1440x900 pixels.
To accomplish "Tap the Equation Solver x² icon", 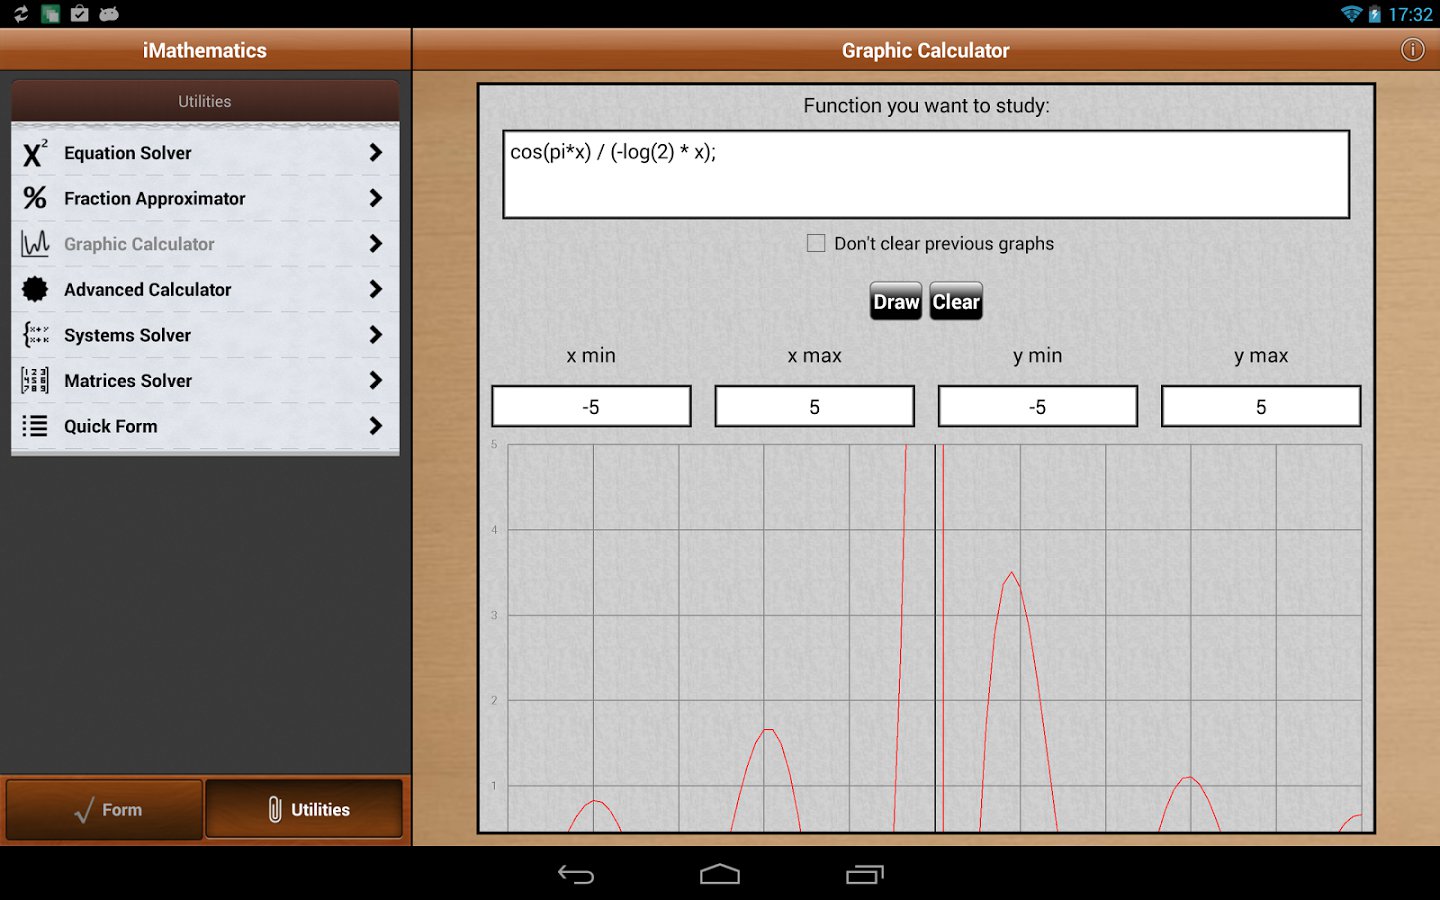I will pyautogui.click(x=35, y=153).
